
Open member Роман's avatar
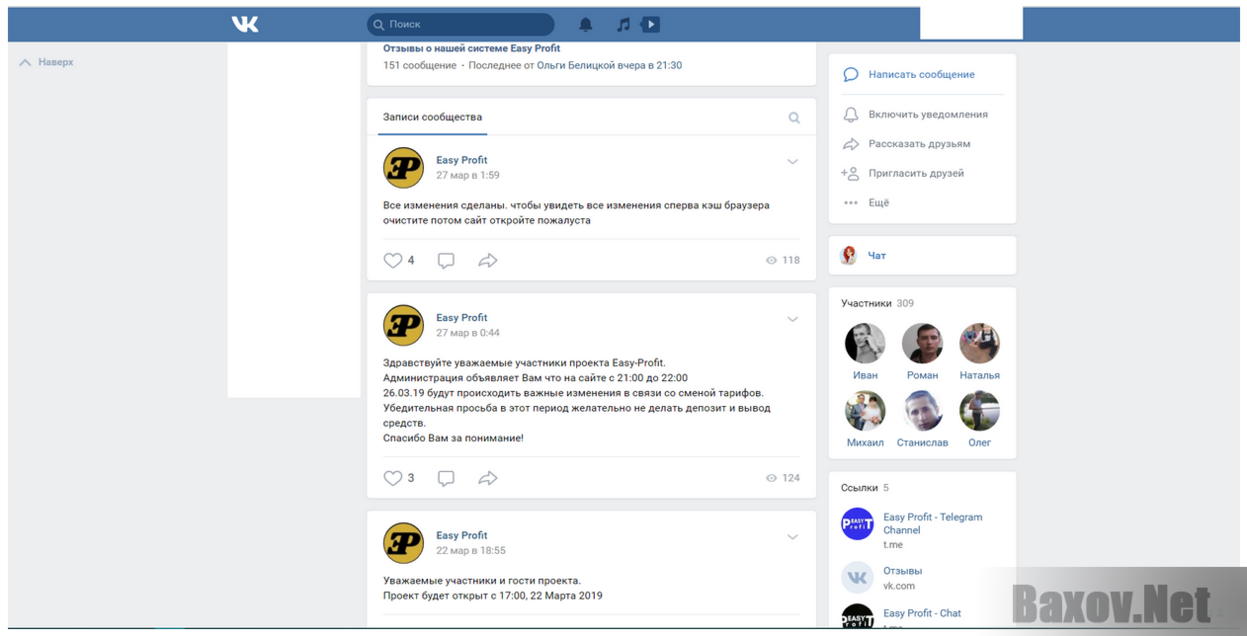922,343
